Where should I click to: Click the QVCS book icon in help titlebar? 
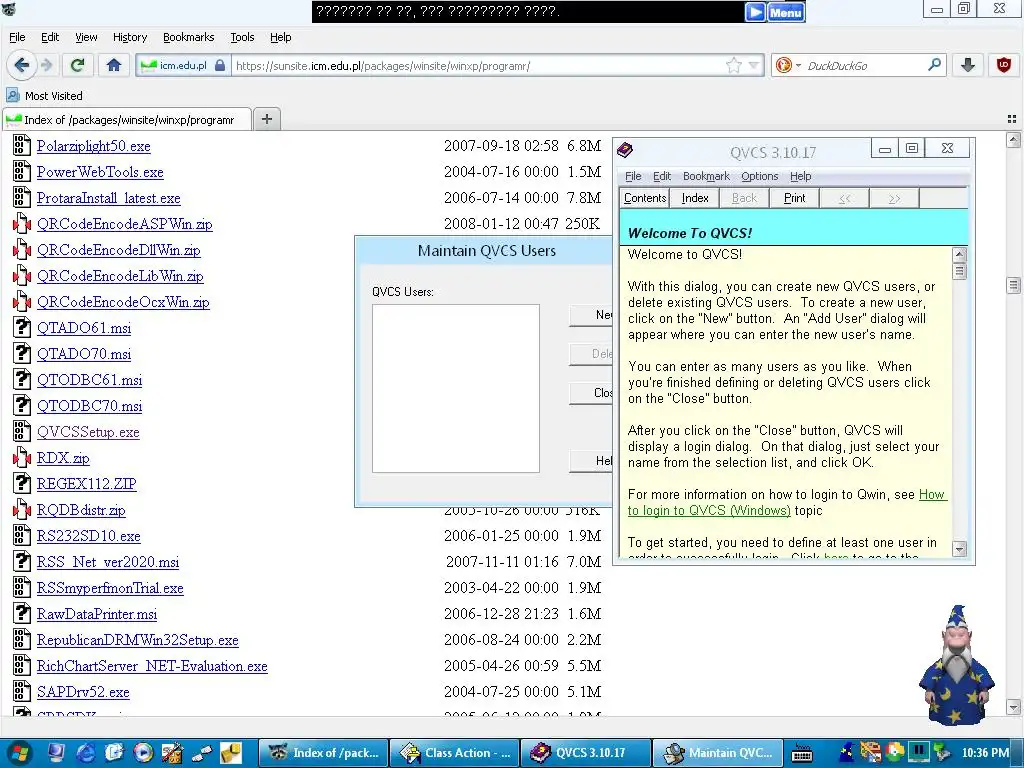pos(625,151)
